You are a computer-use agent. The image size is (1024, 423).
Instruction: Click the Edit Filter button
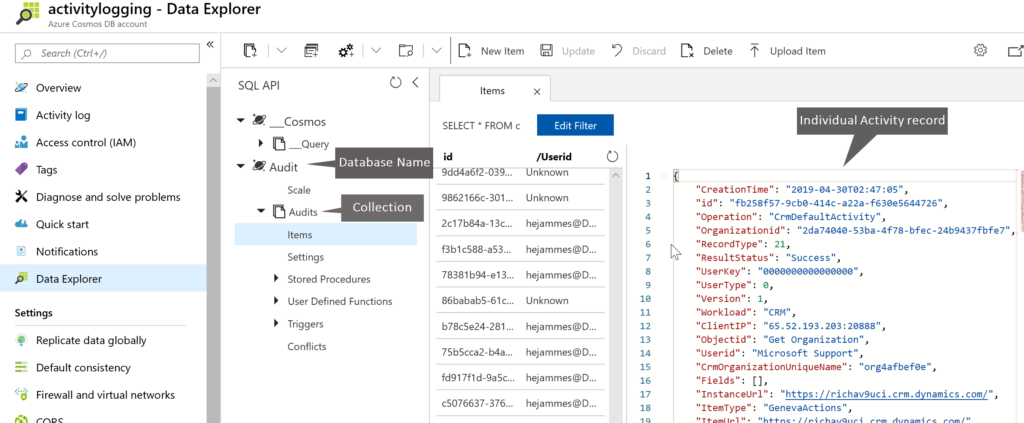tap(575, 126)
